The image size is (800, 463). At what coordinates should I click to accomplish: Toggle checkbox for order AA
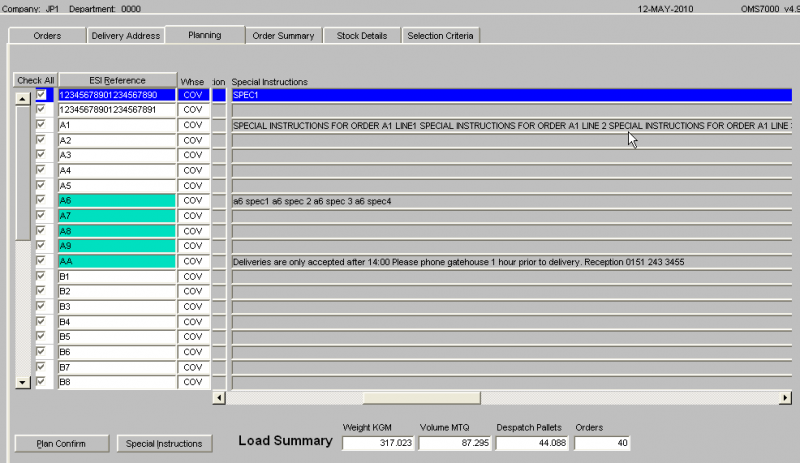click(41, 261)
